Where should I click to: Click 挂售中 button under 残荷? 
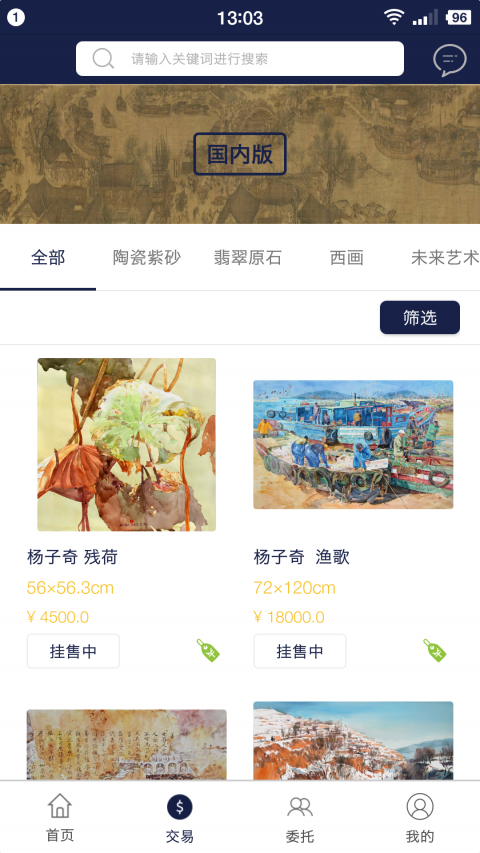click(x=73, y=651)
